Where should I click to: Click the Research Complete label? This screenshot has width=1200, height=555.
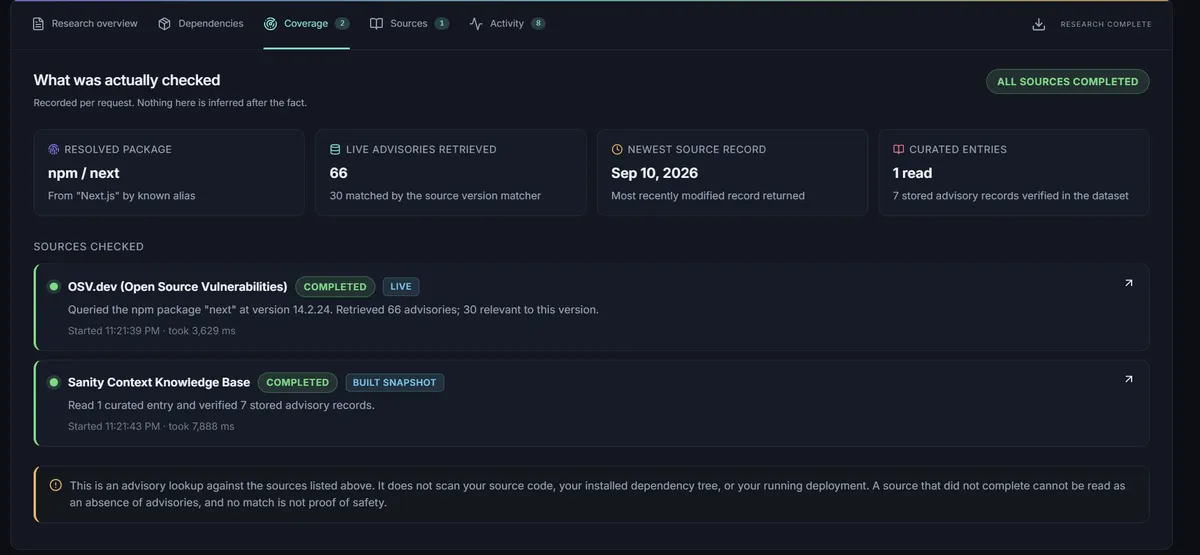click(x=1106, y=24)
